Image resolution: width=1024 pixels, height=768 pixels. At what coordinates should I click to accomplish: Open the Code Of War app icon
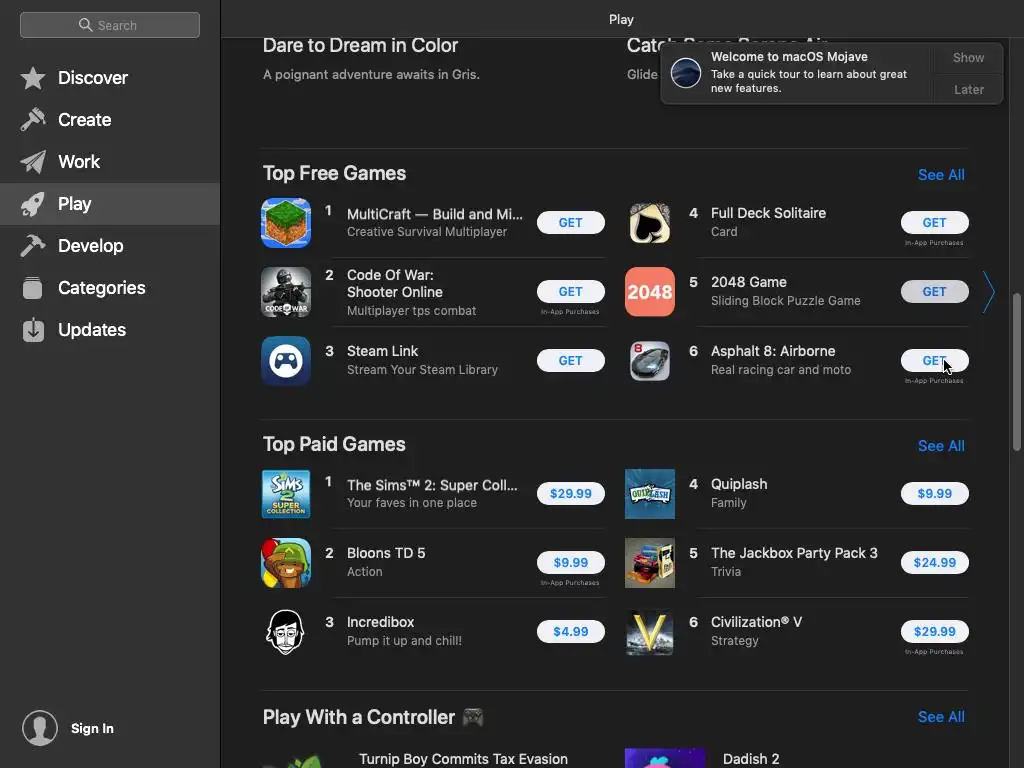point(286,292)
